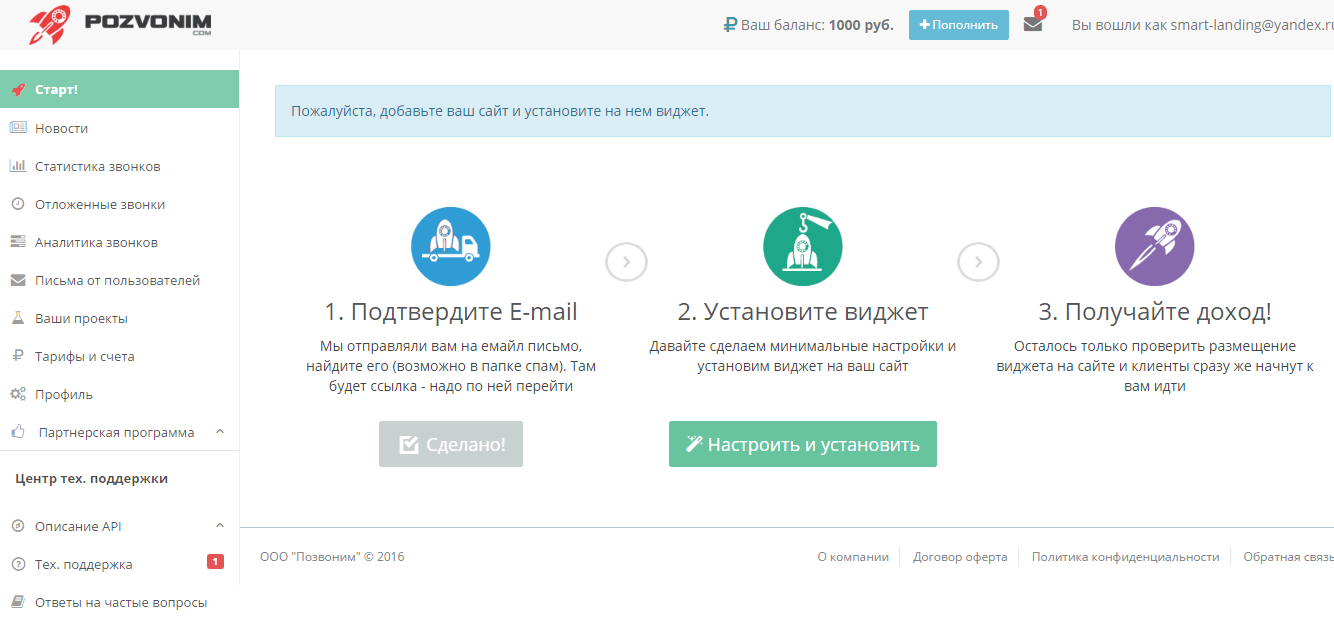Viewport: 1334px width, 632px height.
Task: Open the Договор оферта link
Action: click(x=958, y=556)
